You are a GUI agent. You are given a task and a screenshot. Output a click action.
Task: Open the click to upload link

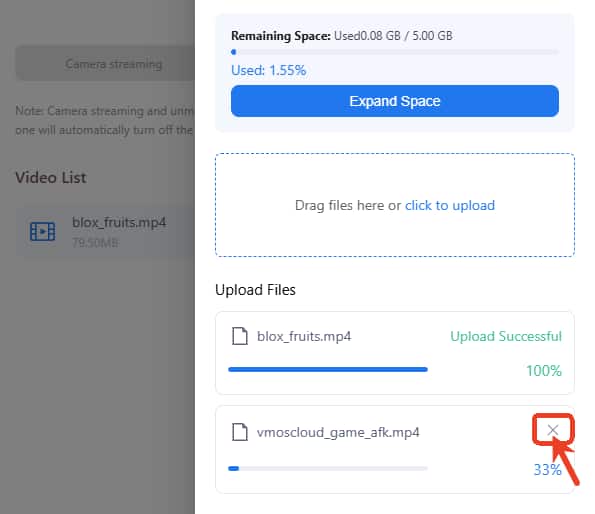pos(450,205)
